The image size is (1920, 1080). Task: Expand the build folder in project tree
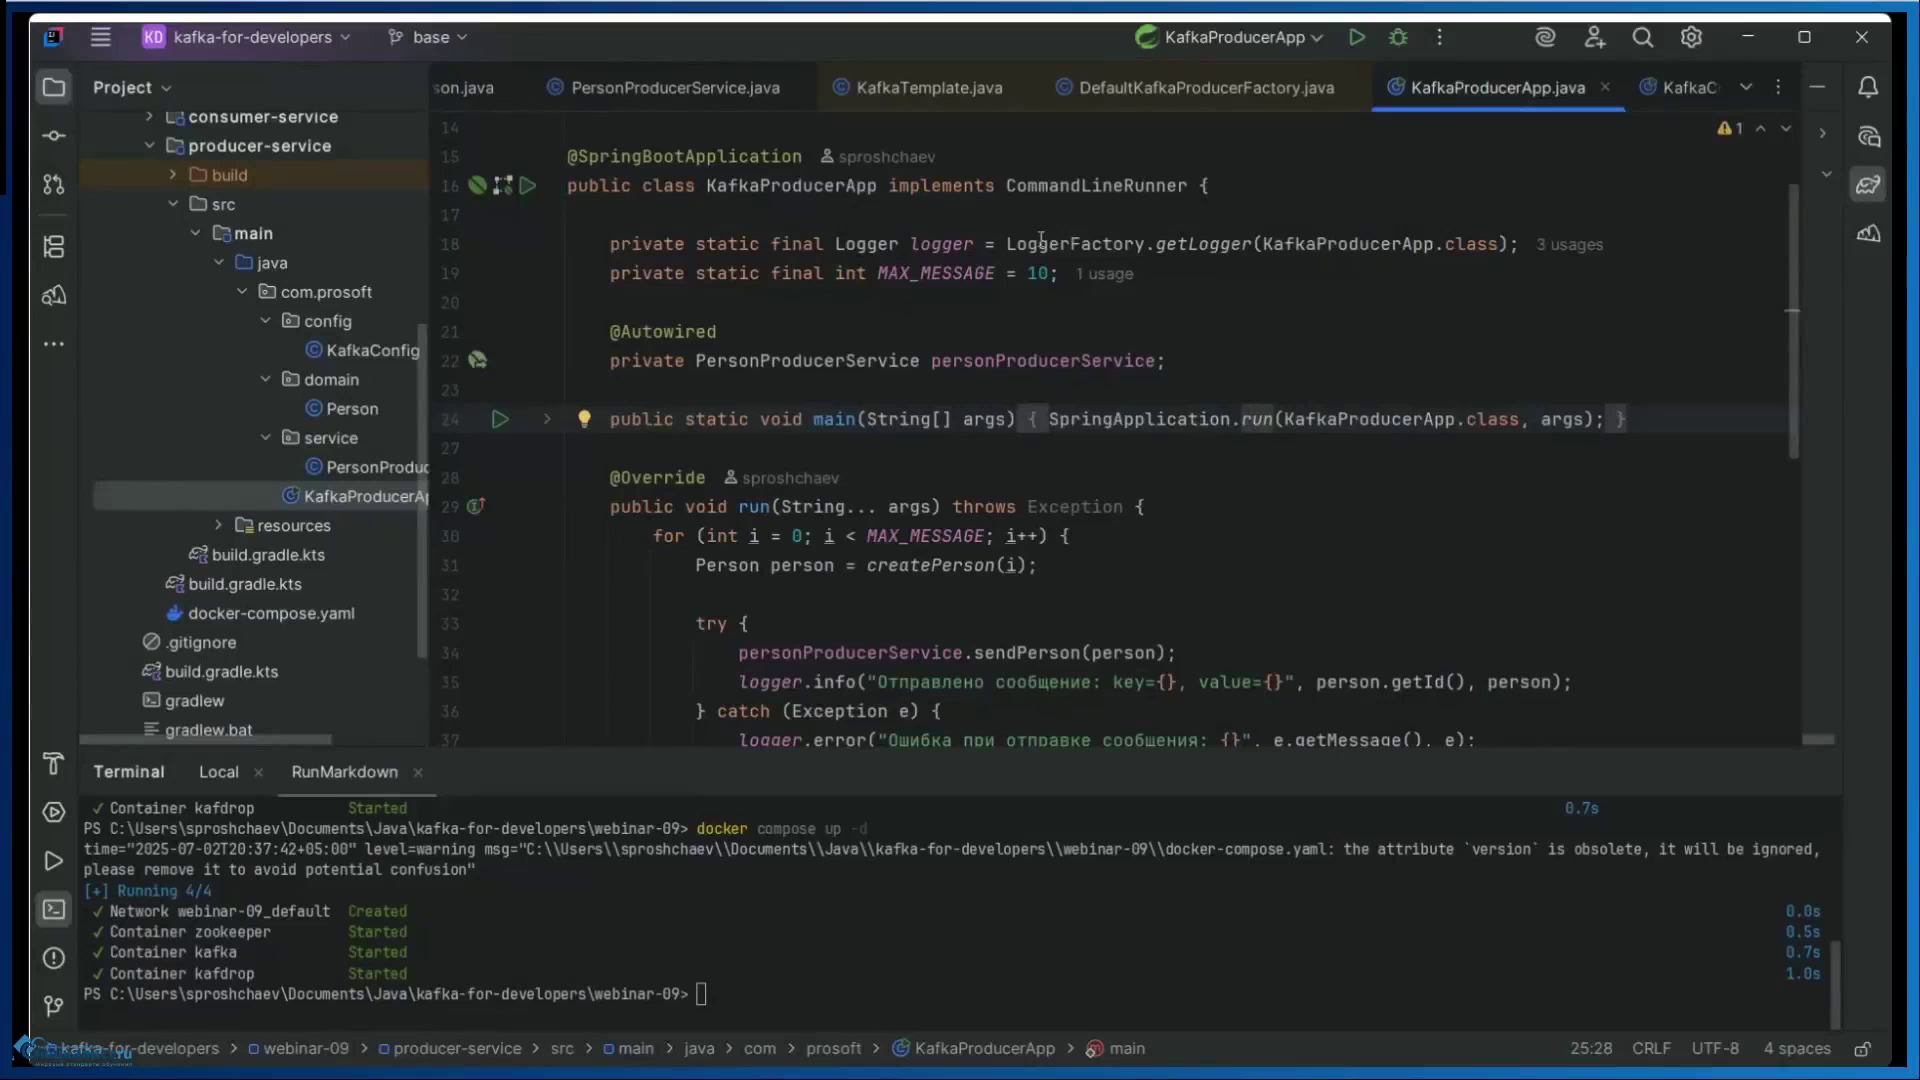point(173,175)
